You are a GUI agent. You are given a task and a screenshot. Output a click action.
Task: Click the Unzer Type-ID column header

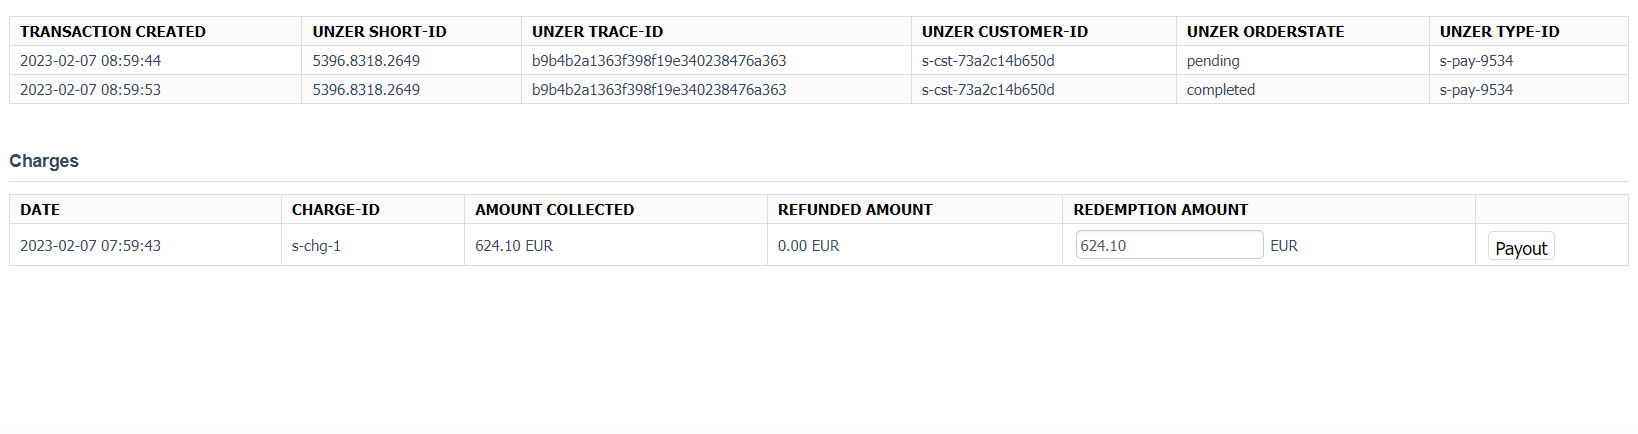pyautogui.click(x=1499, y=32)
